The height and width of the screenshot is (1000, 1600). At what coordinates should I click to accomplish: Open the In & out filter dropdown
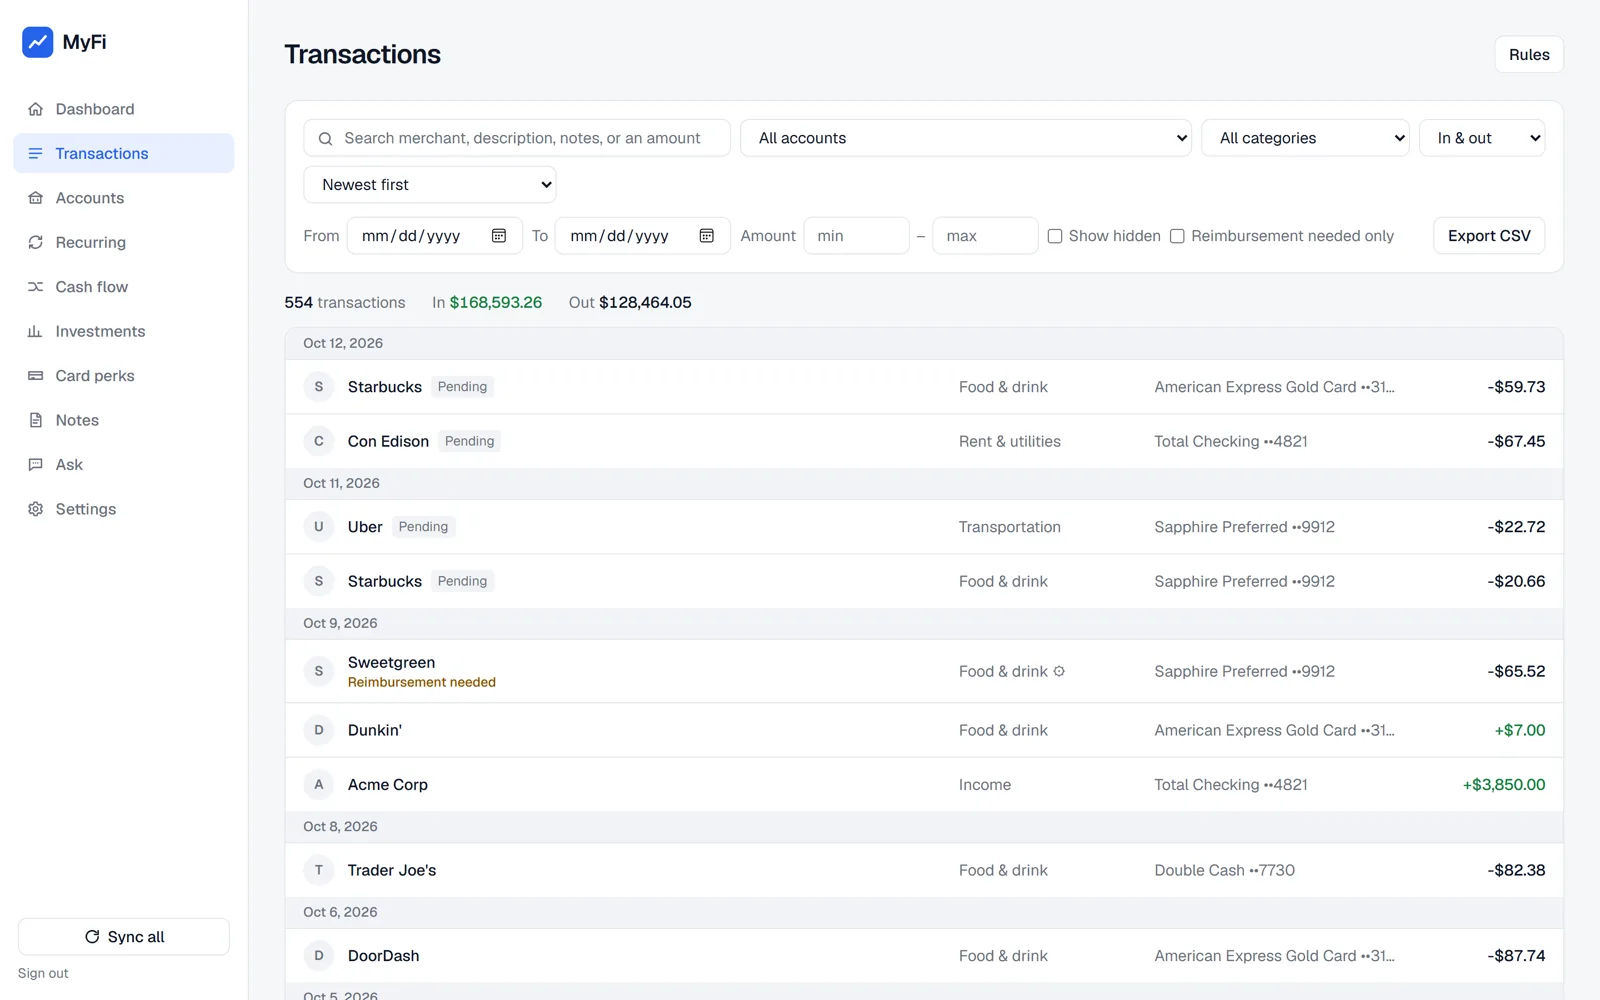tap(1482, 138)
